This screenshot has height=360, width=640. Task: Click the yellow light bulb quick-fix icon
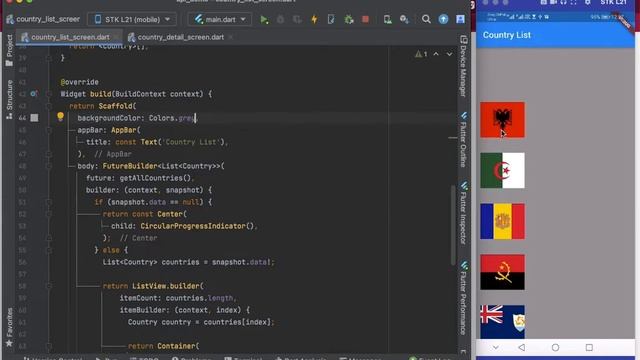pyautogui.click(x=60, y=116)
